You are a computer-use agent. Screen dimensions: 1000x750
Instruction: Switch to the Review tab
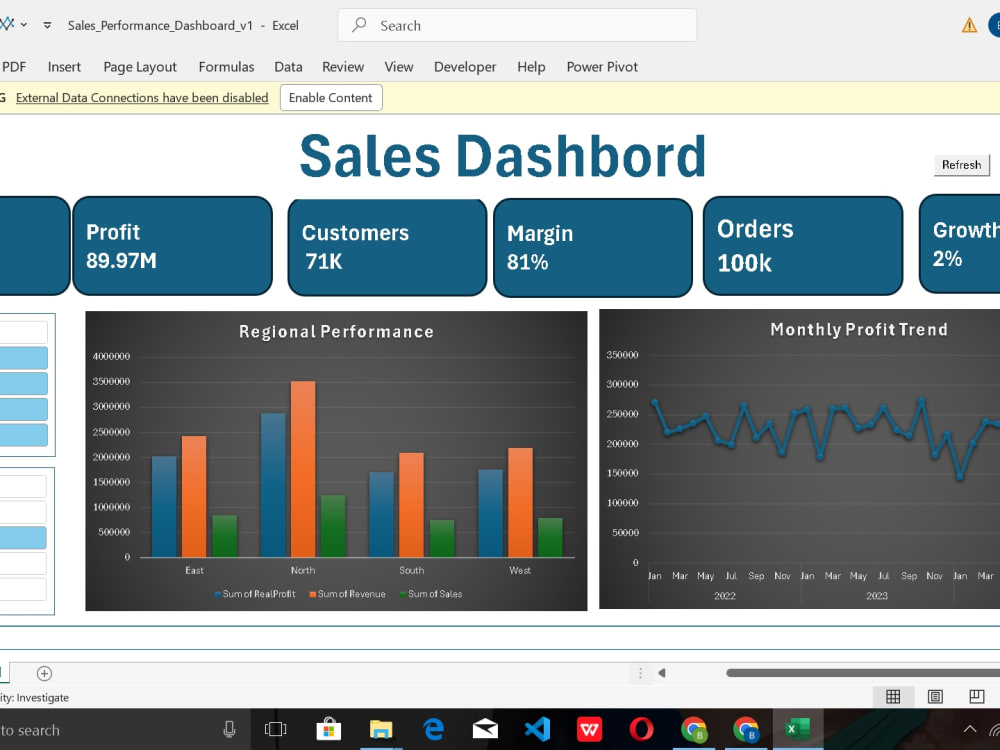343,67
